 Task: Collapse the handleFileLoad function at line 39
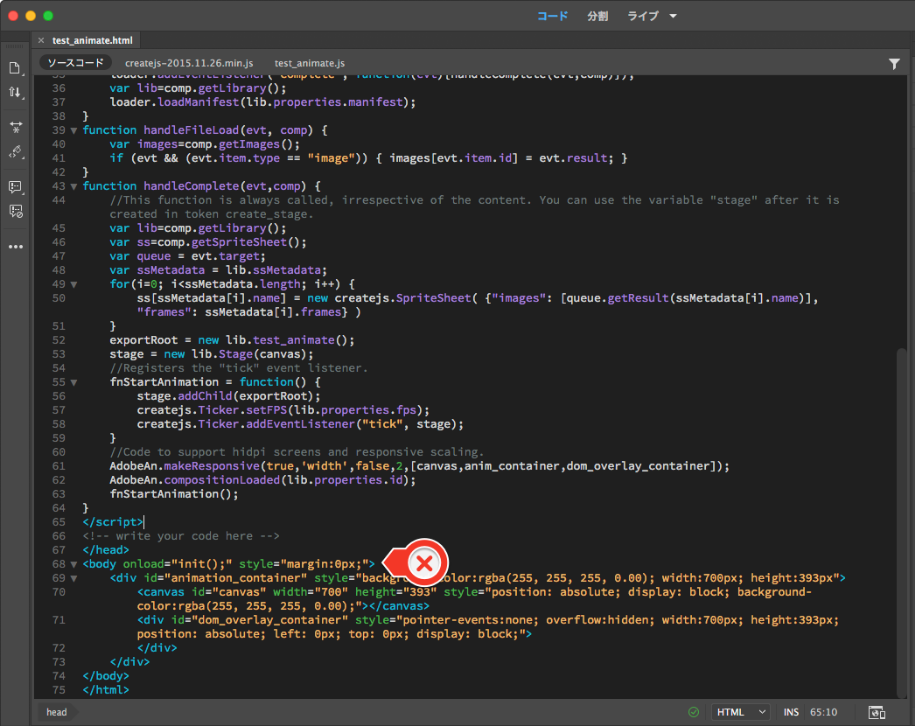[74, 130]
